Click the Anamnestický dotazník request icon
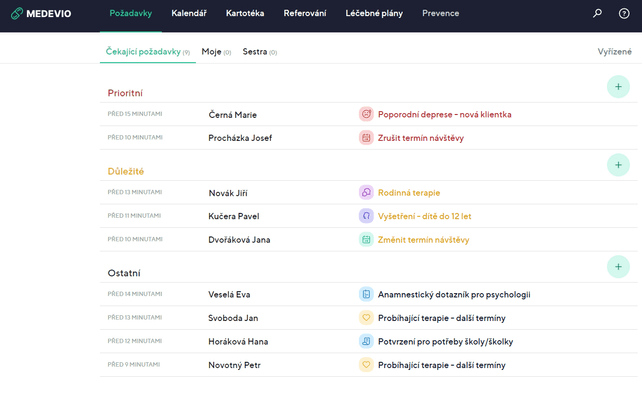This screenshot has height=400, width=642. (366, 294)
